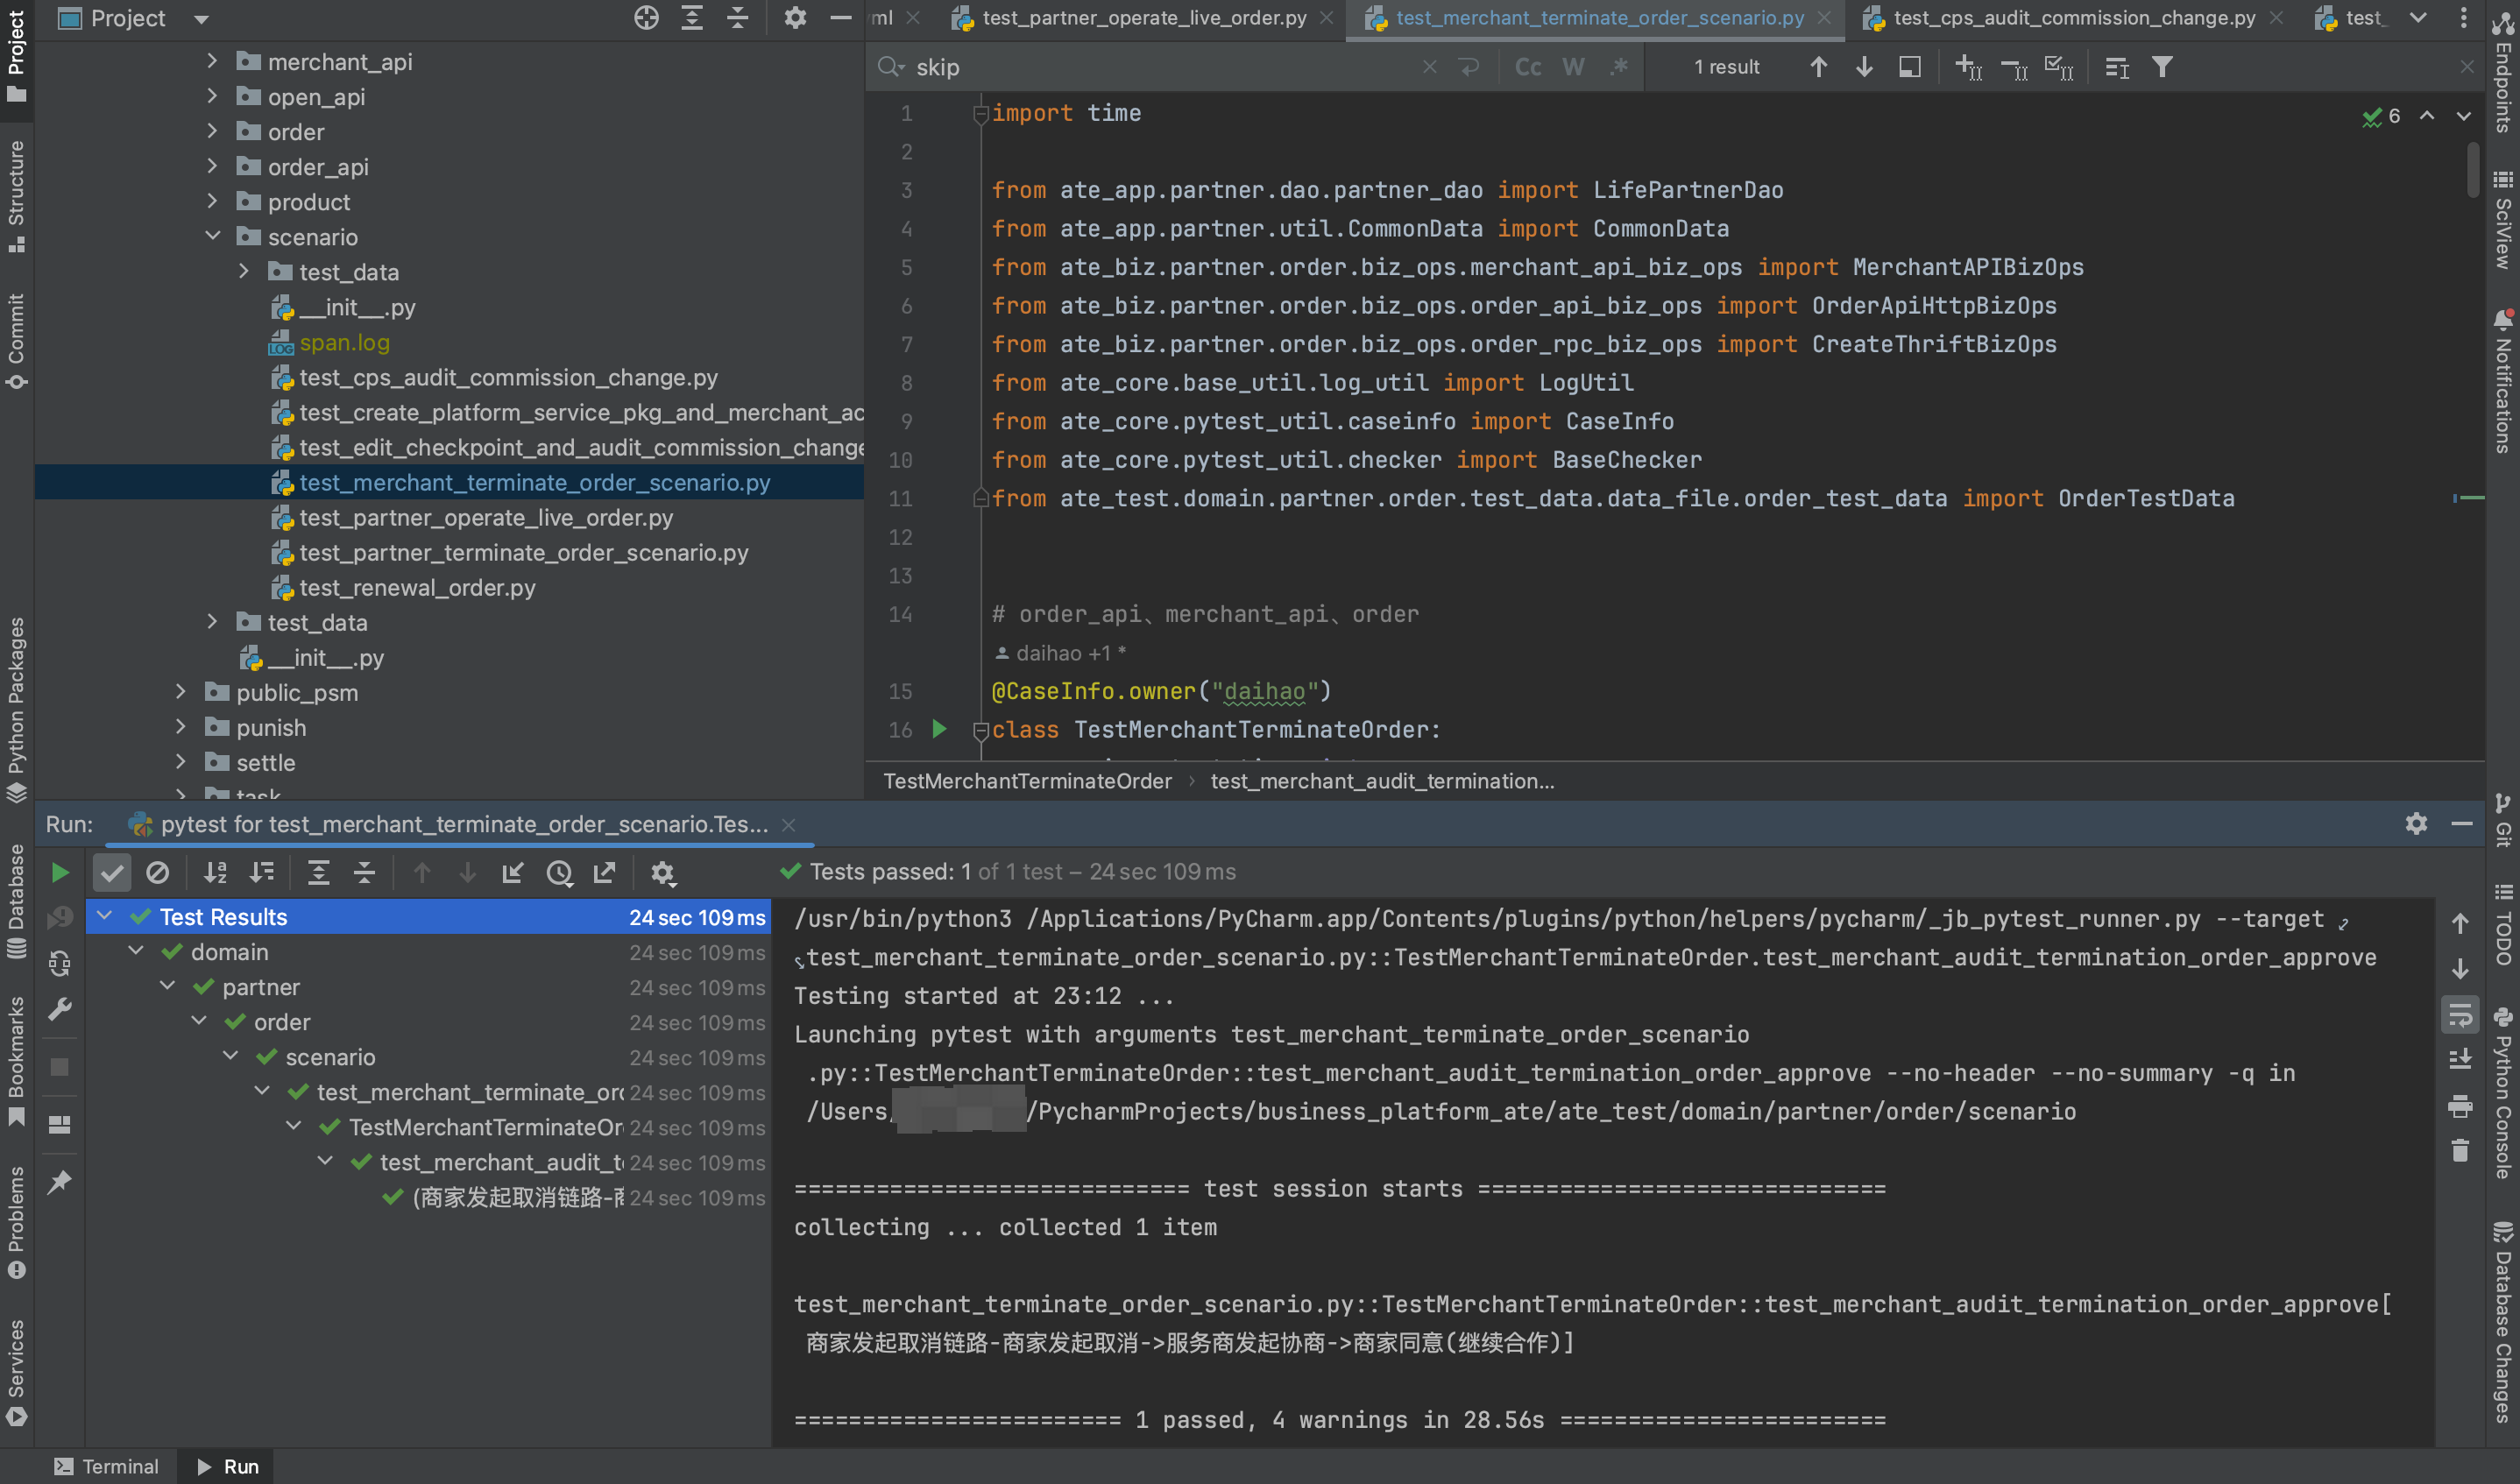Add selection for next occurrence
The height and width of the screenshot is (1484, 2520).
pos(1968,67)
